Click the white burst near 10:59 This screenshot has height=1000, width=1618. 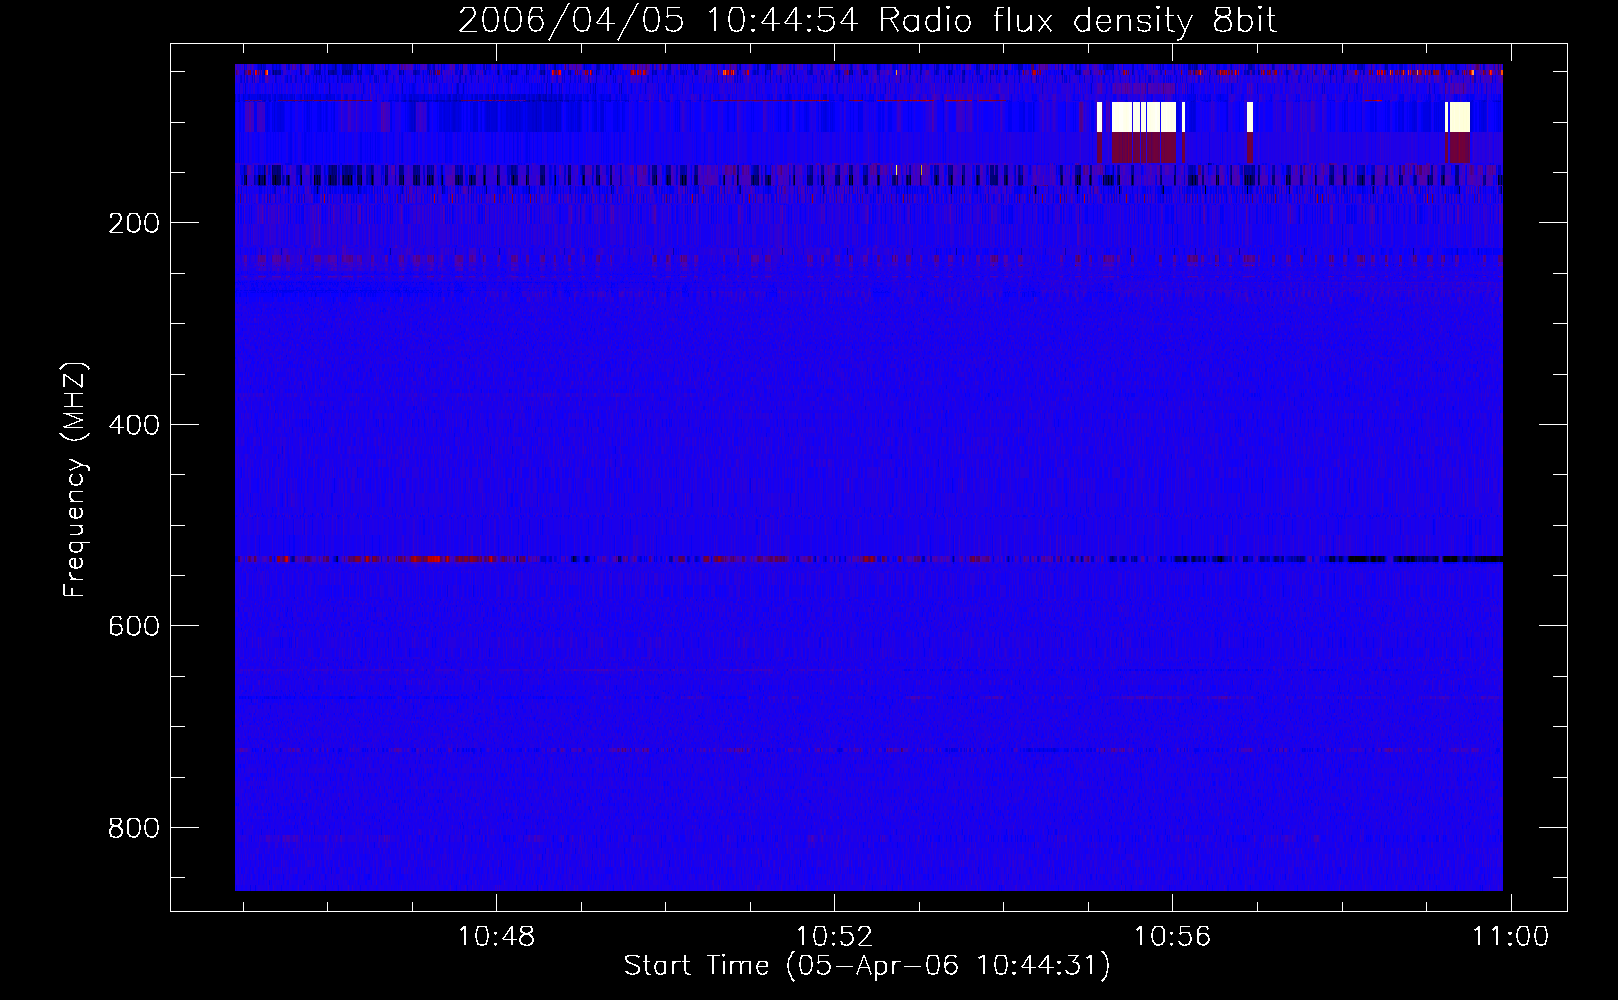tap(1458, 117)
